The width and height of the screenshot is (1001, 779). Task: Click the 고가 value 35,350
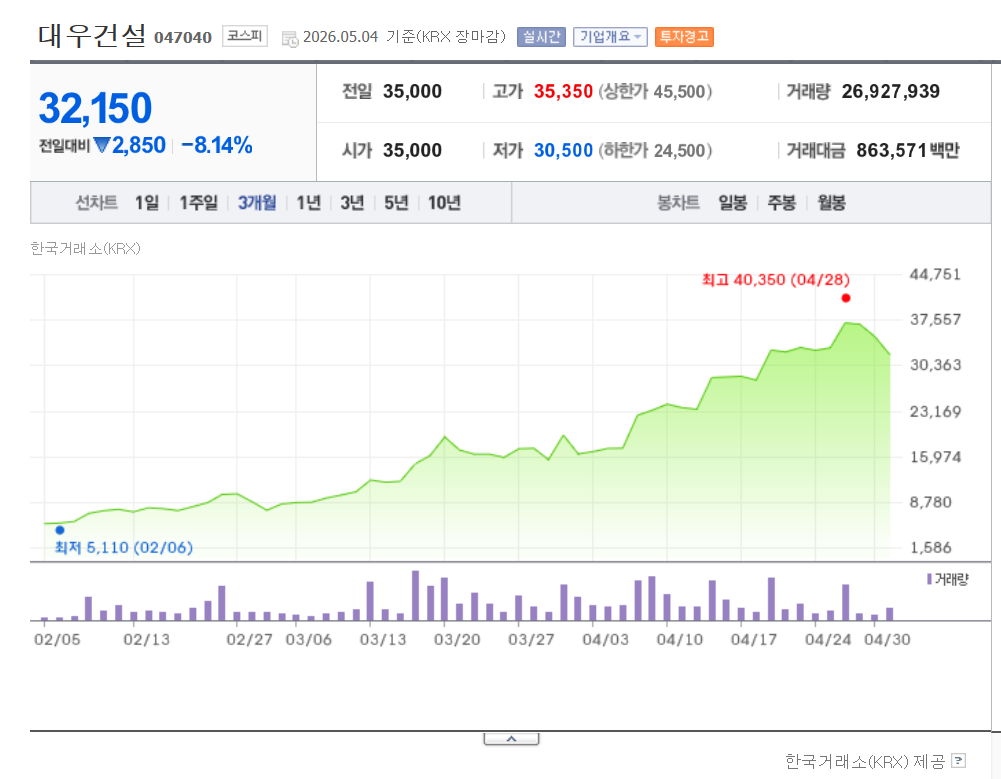tap(563, 91)
